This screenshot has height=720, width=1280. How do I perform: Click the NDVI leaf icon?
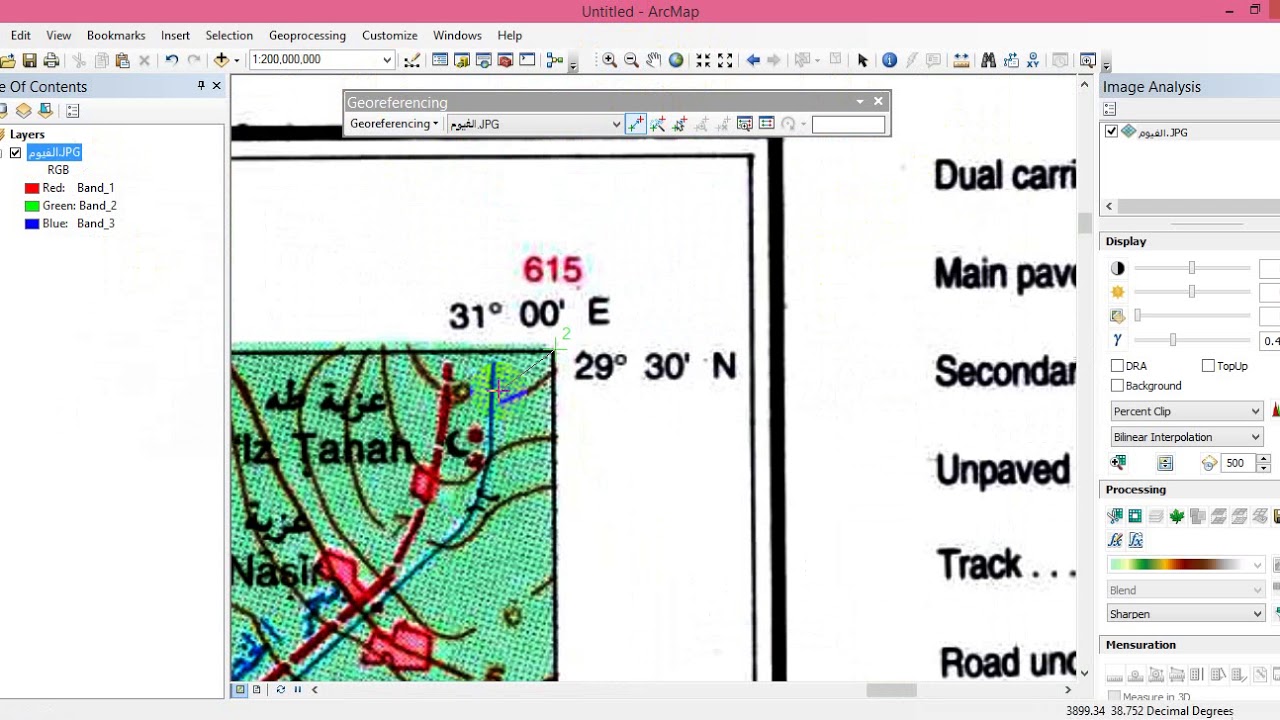(x=1177, y=516)
